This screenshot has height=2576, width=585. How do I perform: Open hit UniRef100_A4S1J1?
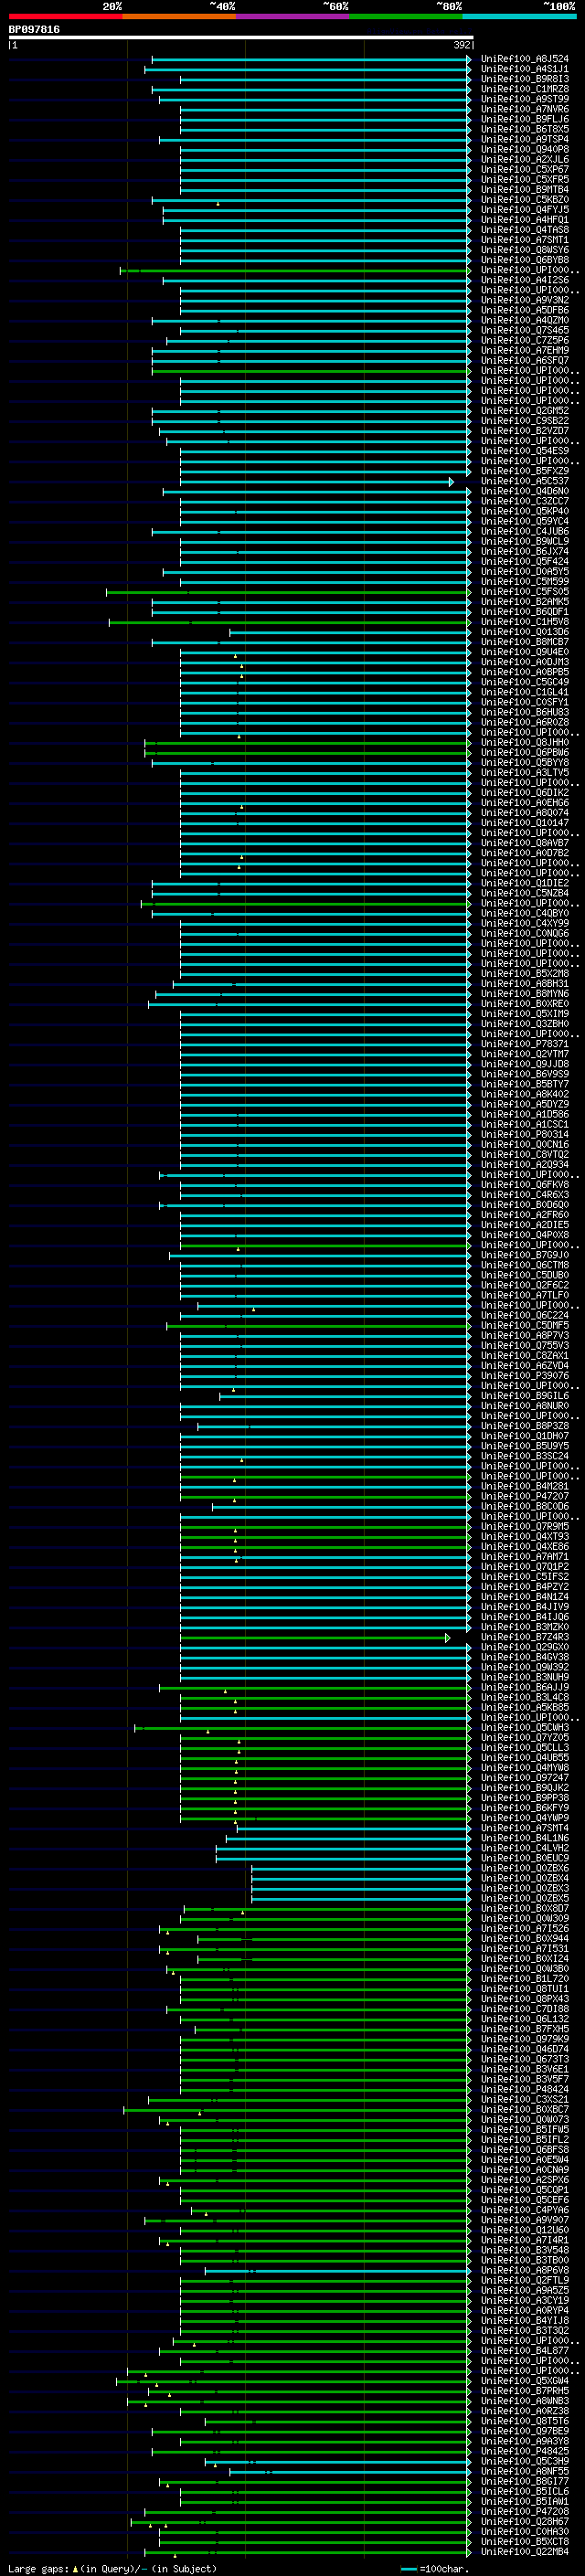pyautogui.click(x=524, y=69)
